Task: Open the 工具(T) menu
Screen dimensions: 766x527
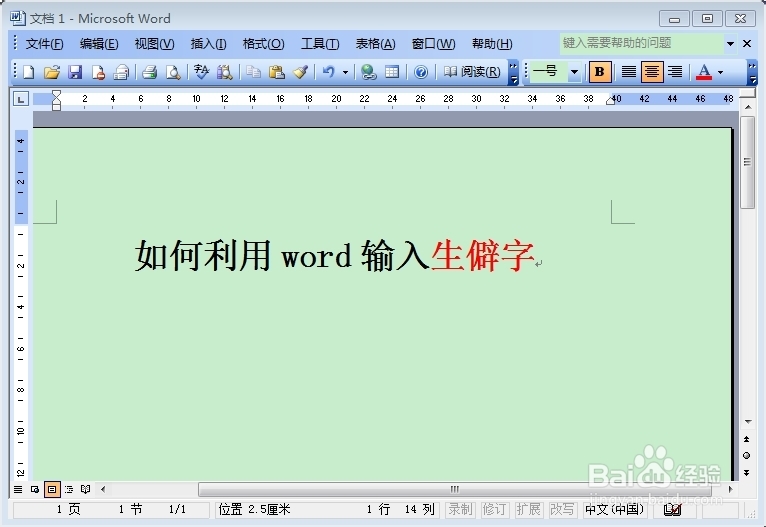Action: (x=320, y=44)
